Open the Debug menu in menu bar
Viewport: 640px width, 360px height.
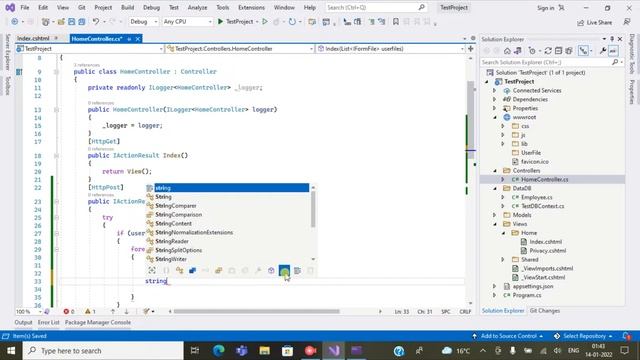[151, 7]
